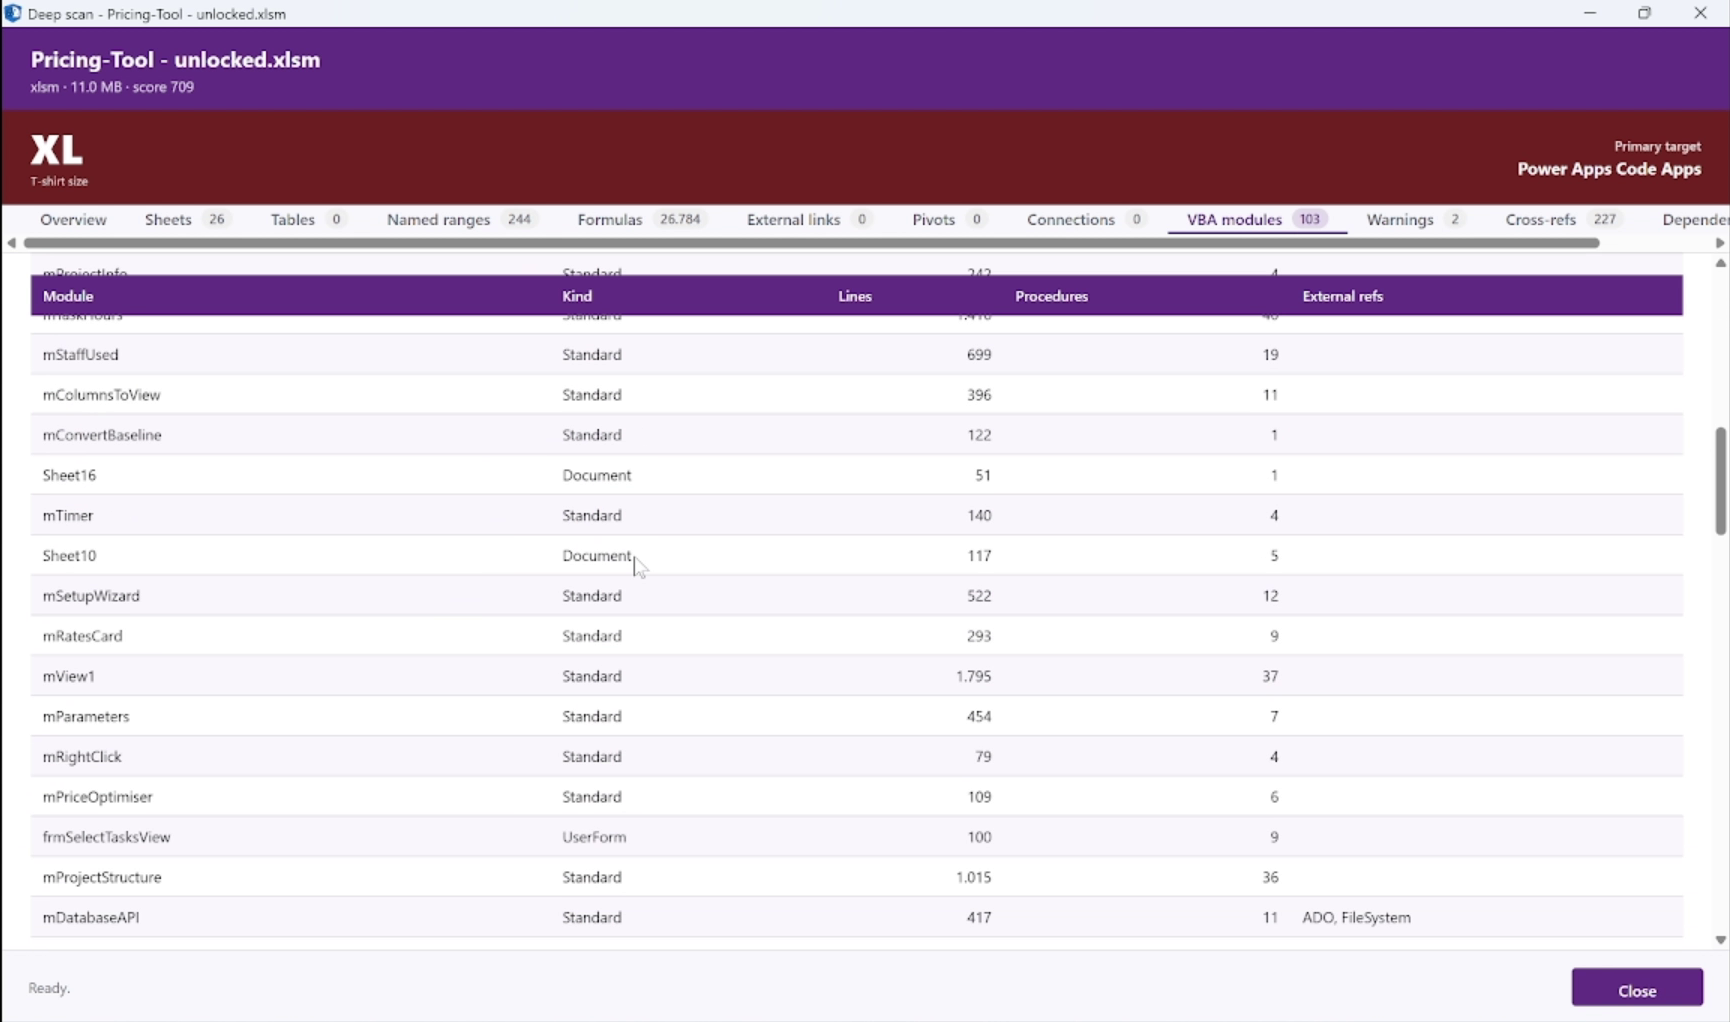This screenshot has width=1730, height=1022.
Task: Switch to the Sheets tab
Action: (186, 219)
